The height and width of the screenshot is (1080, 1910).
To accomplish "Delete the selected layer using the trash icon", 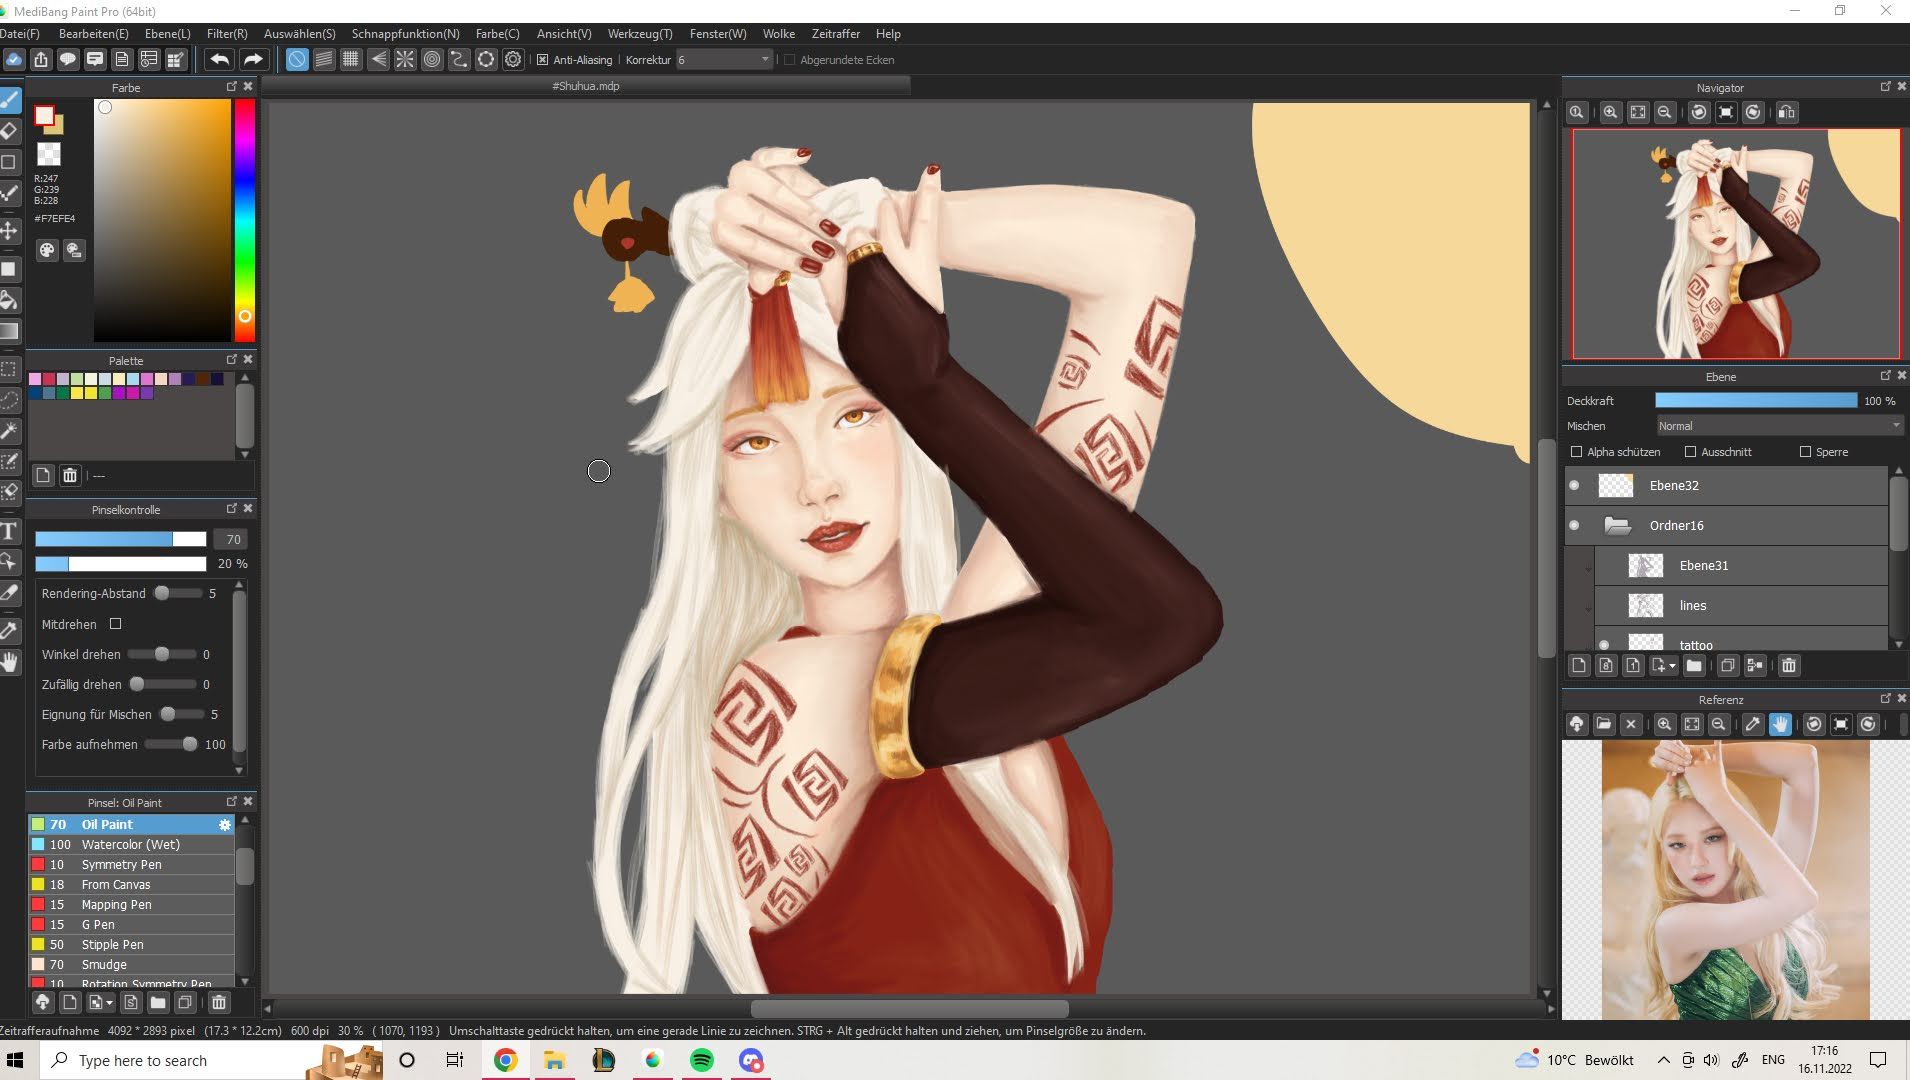I will [1788, 666].
